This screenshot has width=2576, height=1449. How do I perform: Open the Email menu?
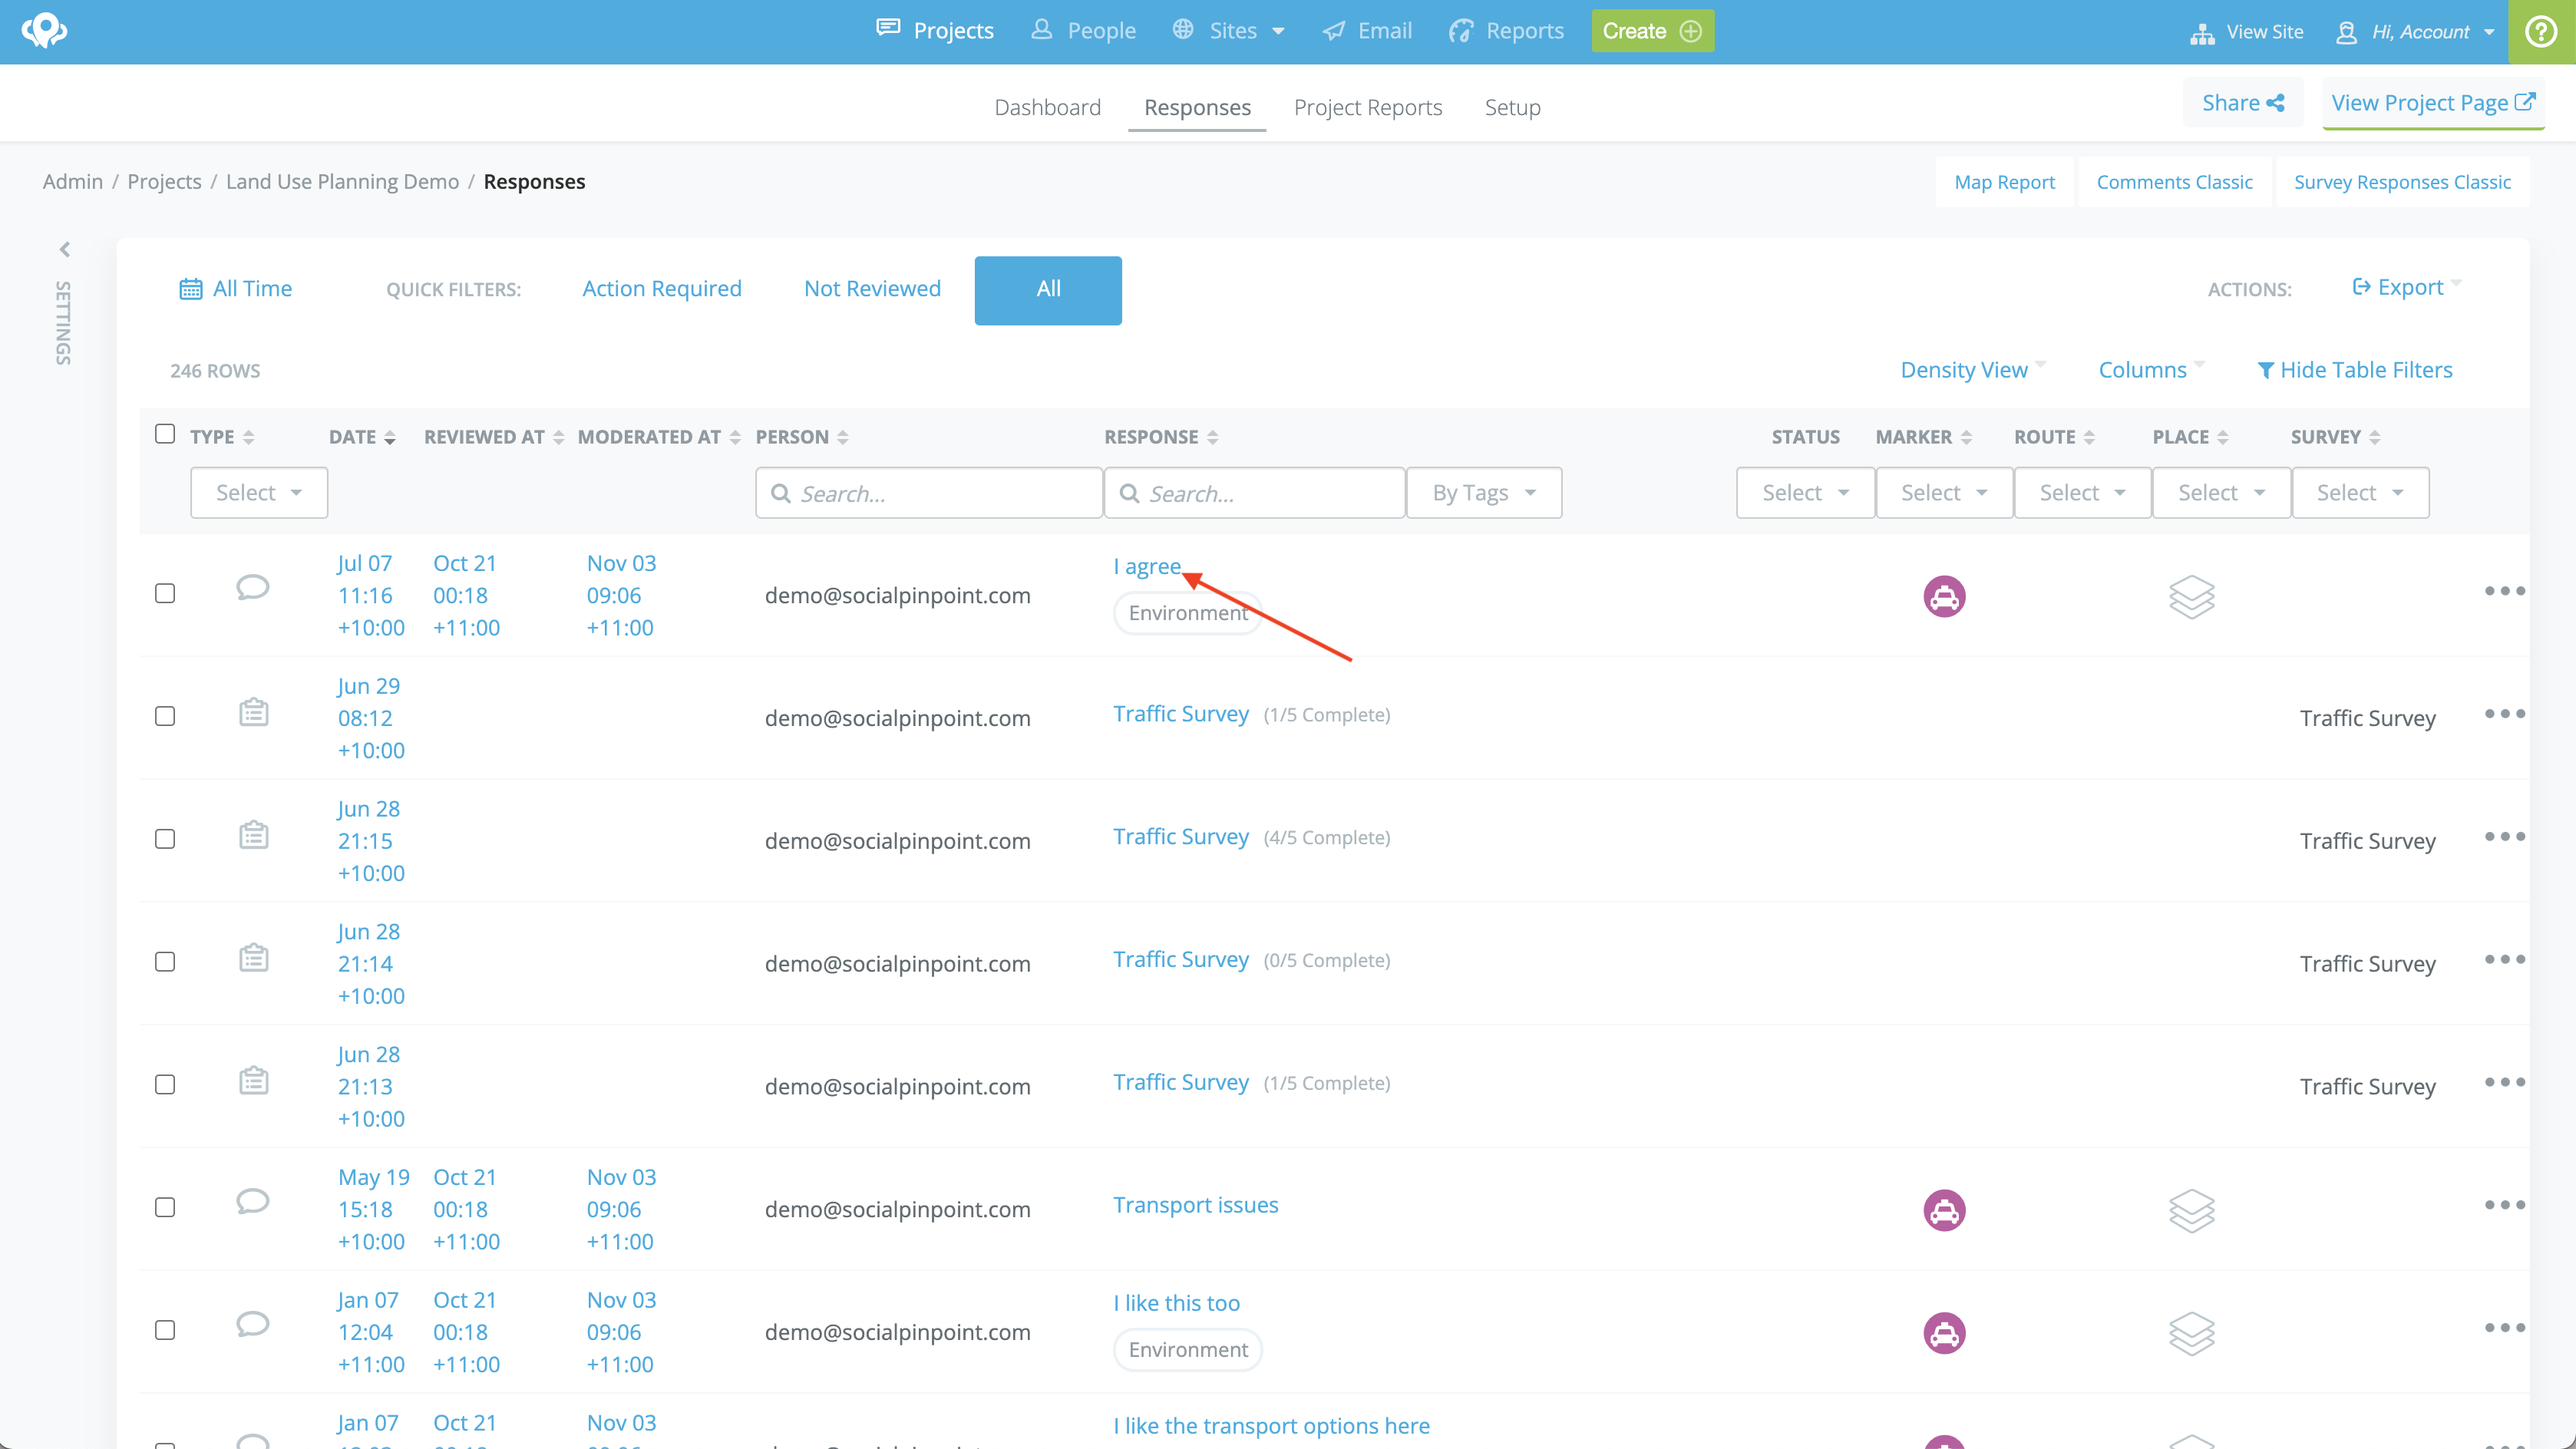click(x=1367, y=31)
